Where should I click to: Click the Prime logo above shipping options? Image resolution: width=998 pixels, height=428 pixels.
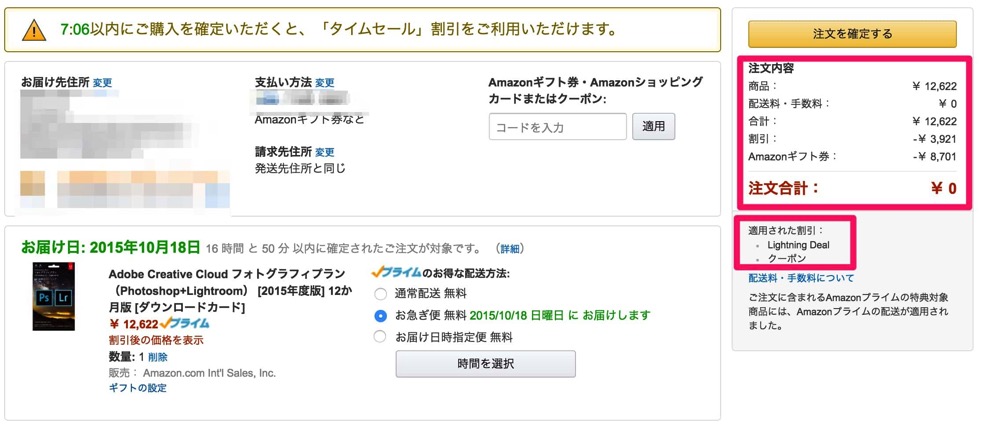393,272
